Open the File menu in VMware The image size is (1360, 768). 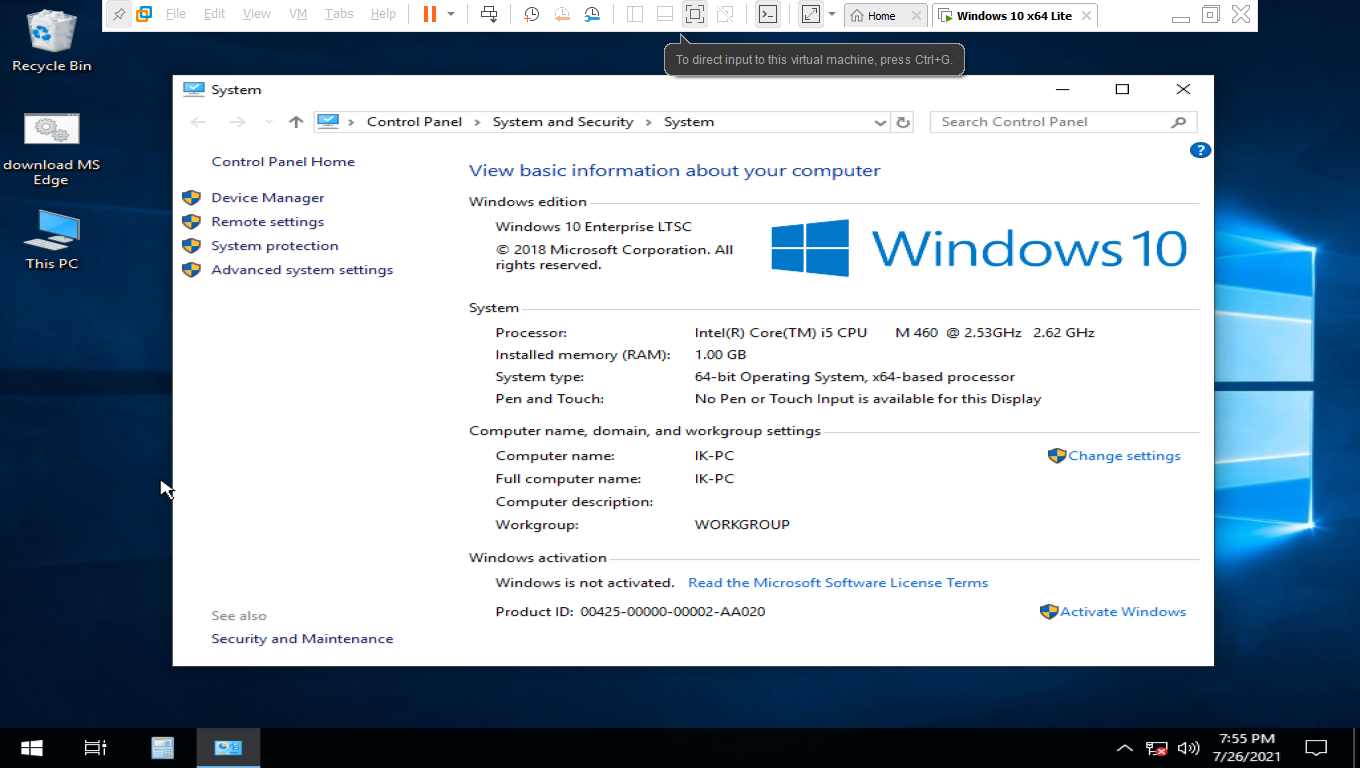pos(176,14)
